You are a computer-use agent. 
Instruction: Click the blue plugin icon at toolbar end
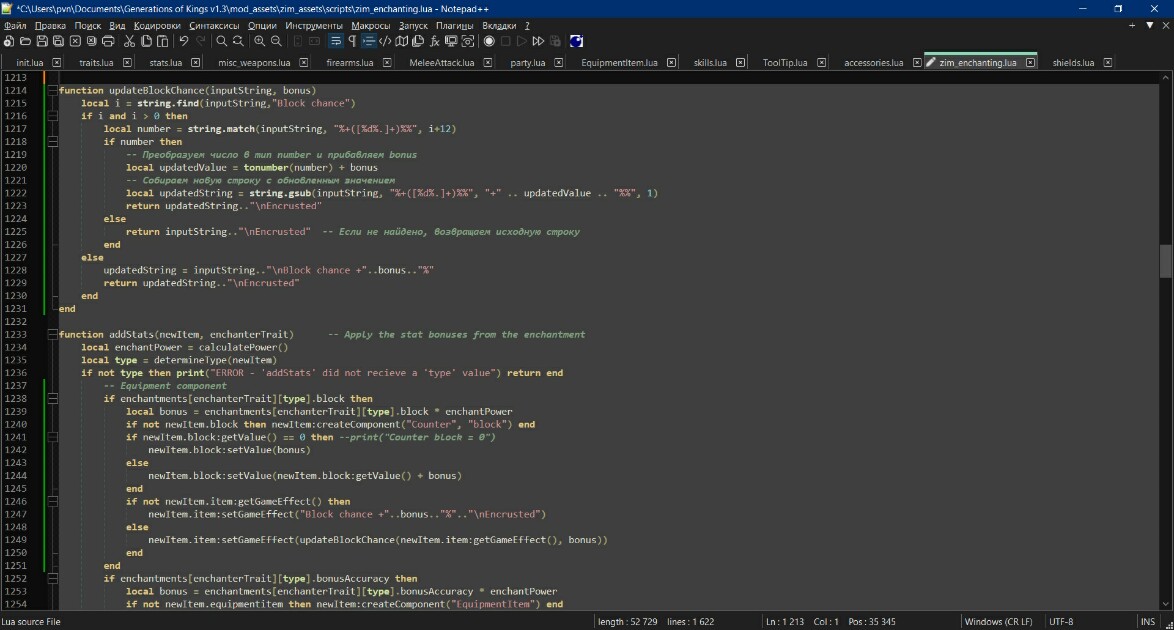tap(576, 41)
